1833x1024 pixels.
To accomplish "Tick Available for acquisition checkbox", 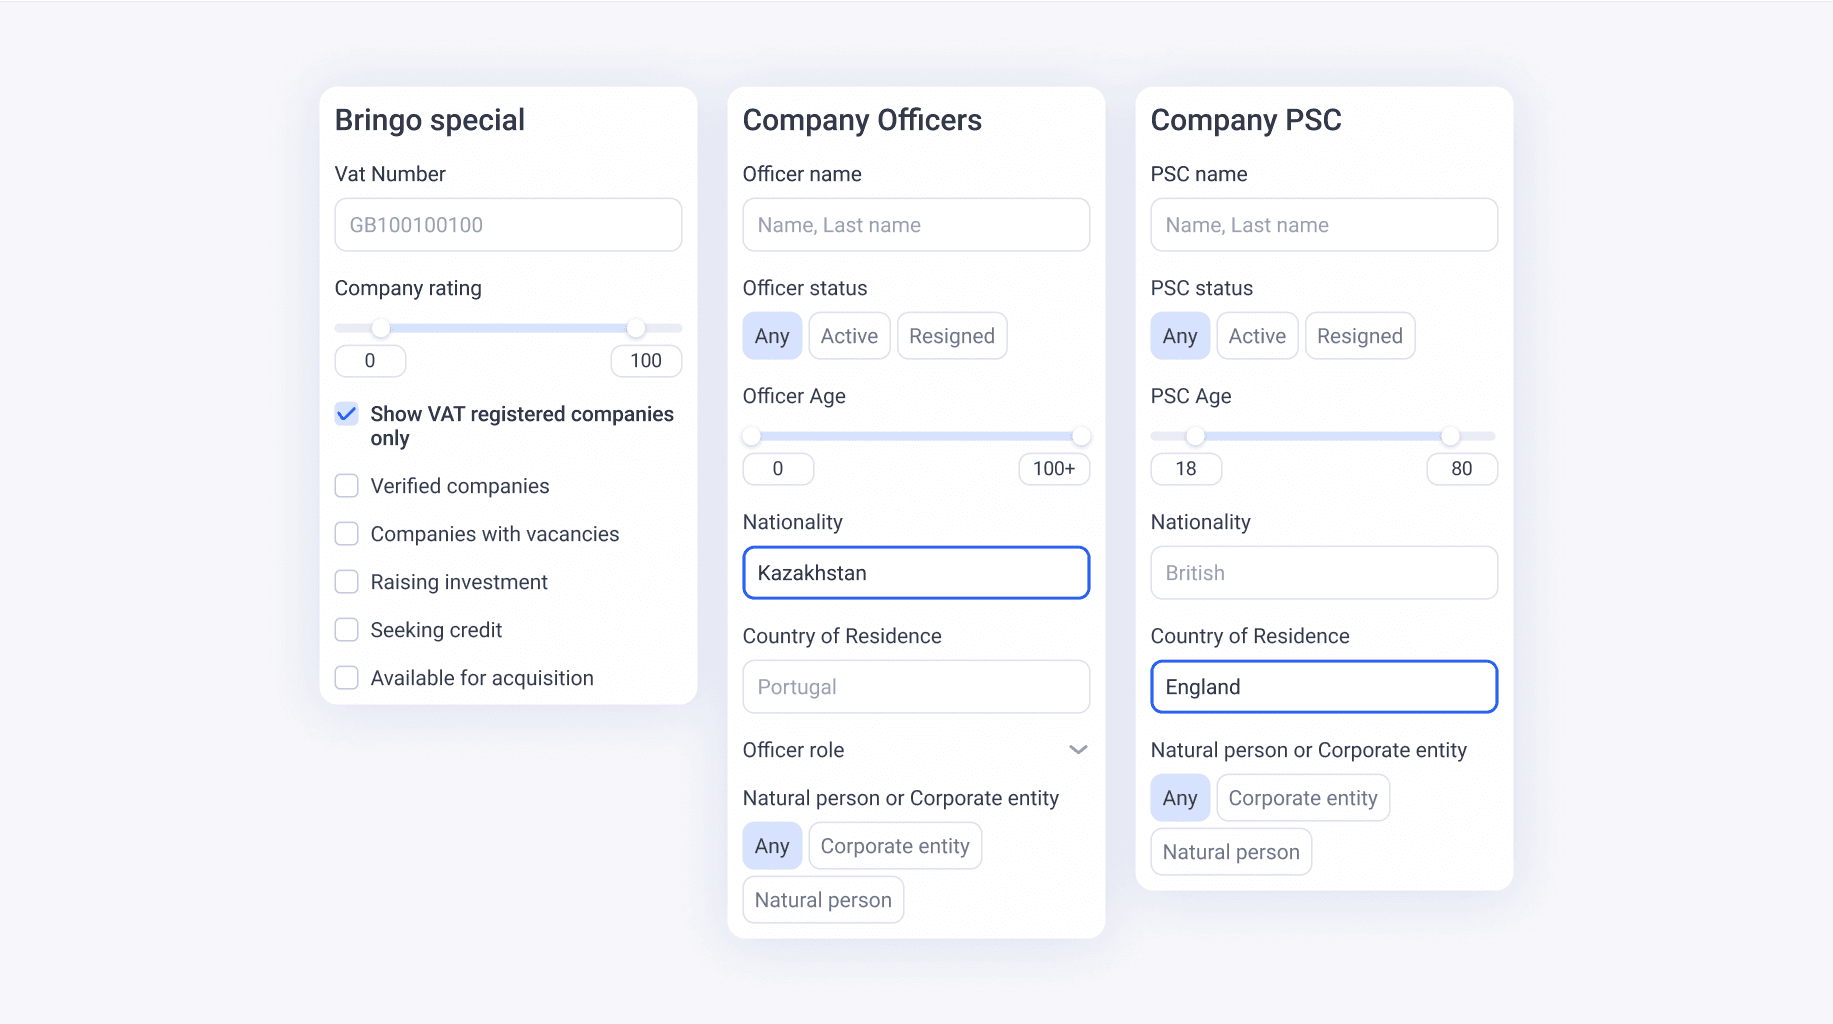I will [347, 678].
